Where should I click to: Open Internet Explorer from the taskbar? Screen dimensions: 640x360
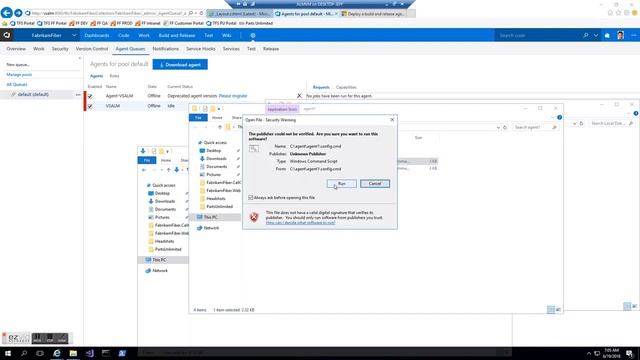point(57,353)
